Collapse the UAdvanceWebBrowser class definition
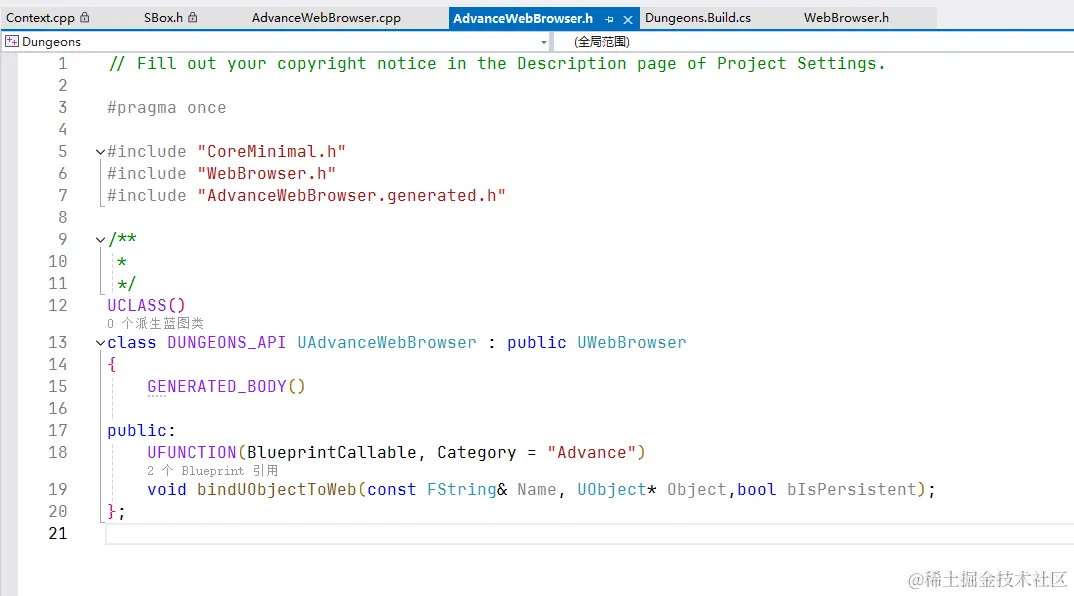Screen dimensions: 1074x596 (98, 342)
